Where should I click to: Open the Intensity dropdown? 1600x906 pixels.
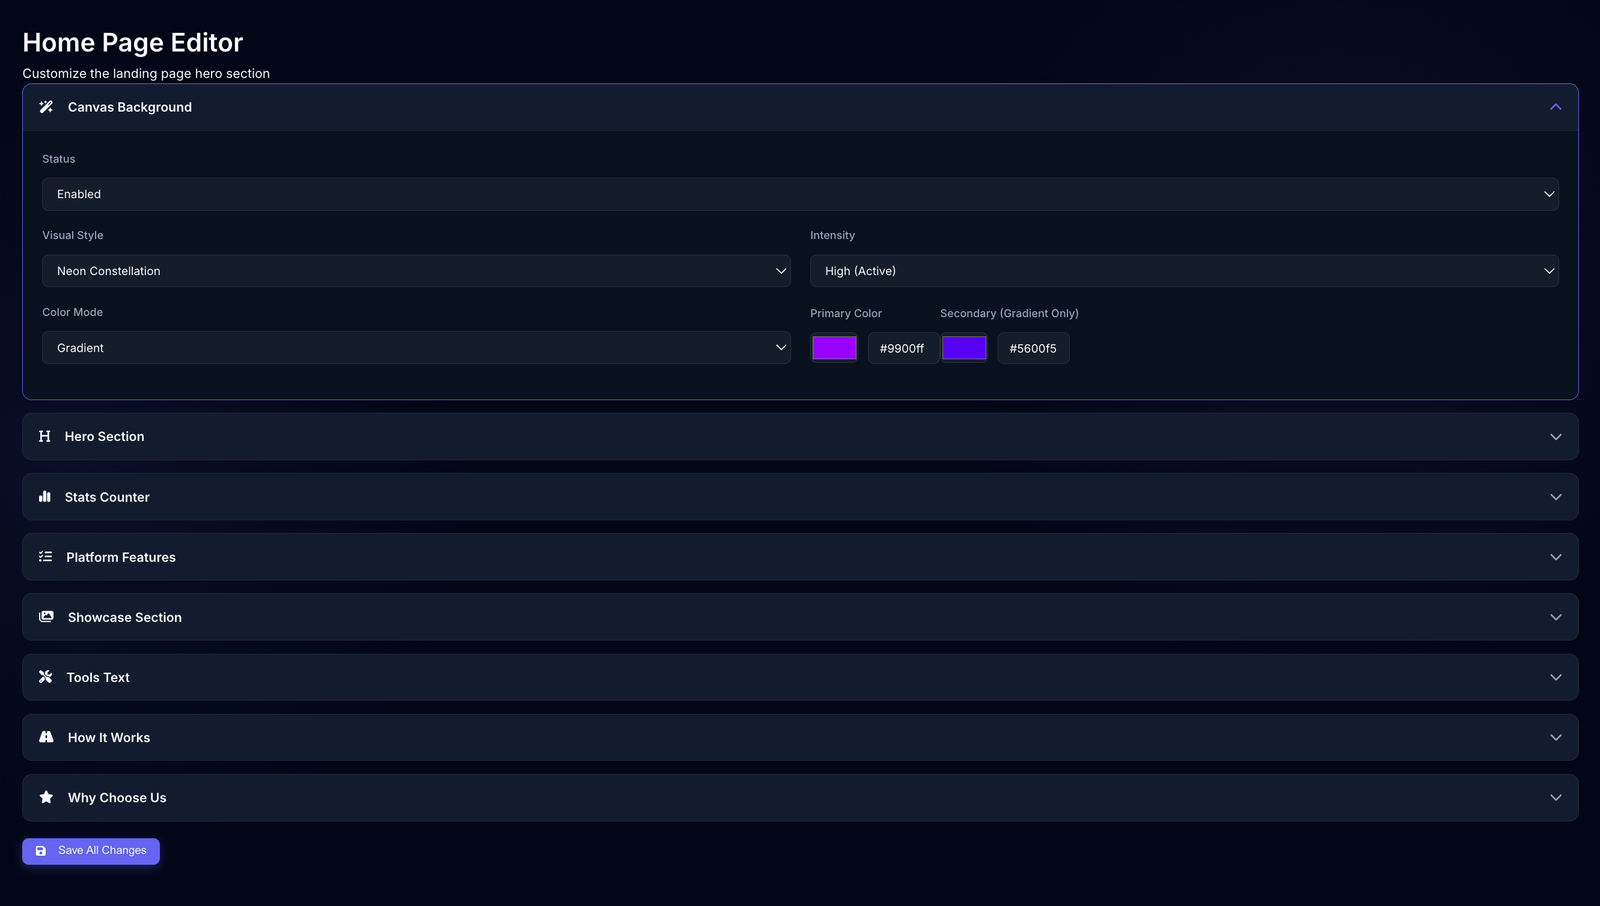tap(1185, 270)
